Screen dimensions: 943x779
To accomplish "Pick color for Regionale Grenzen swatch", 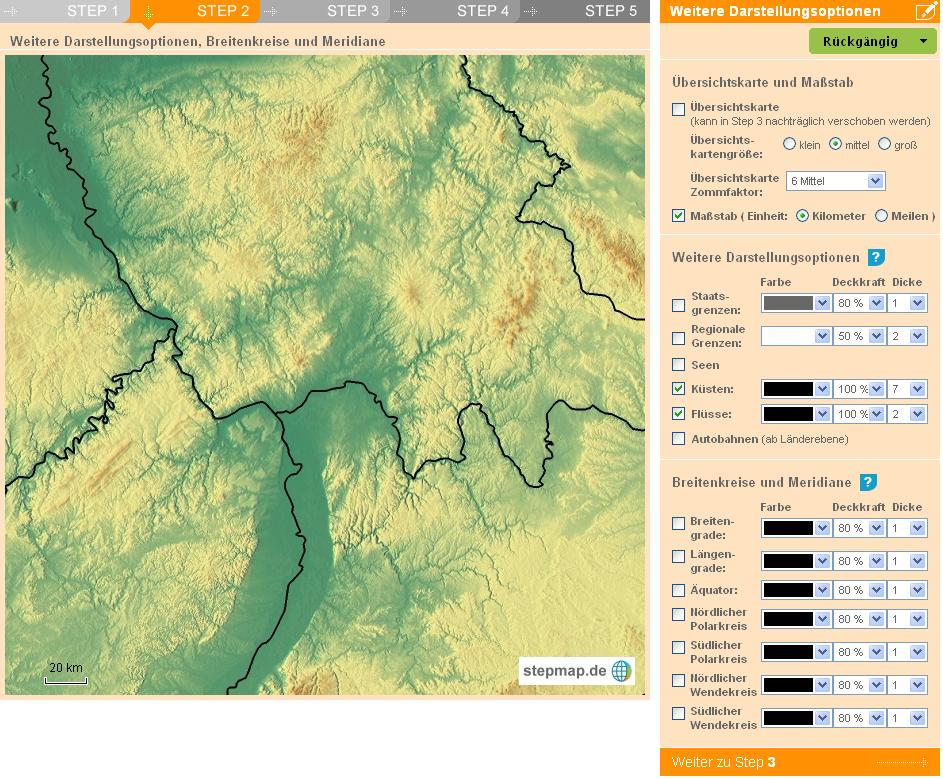I will [796, 337].
